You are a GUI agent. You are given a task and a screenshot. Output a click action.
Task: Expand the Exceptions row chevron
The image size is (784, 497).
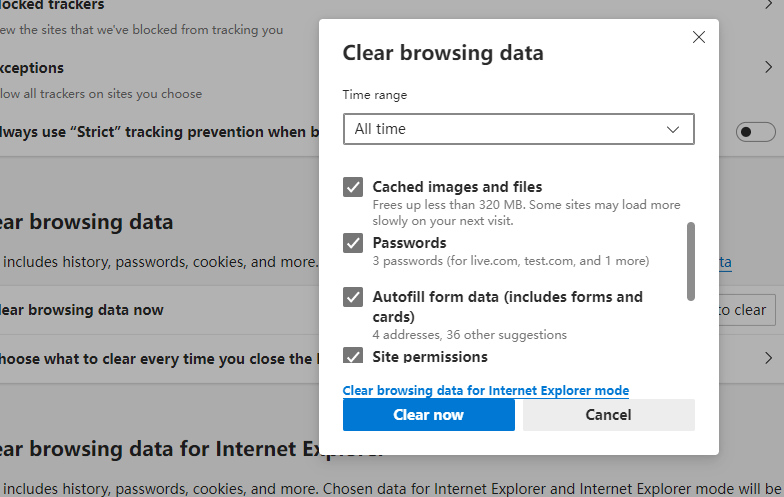(768, 68)
